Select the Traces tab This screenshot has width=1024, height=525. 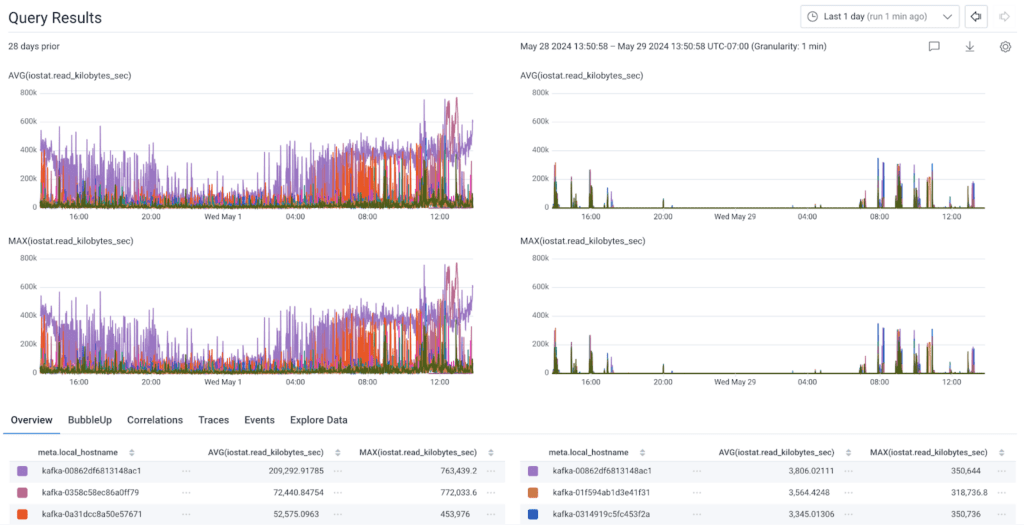point(213,420)
